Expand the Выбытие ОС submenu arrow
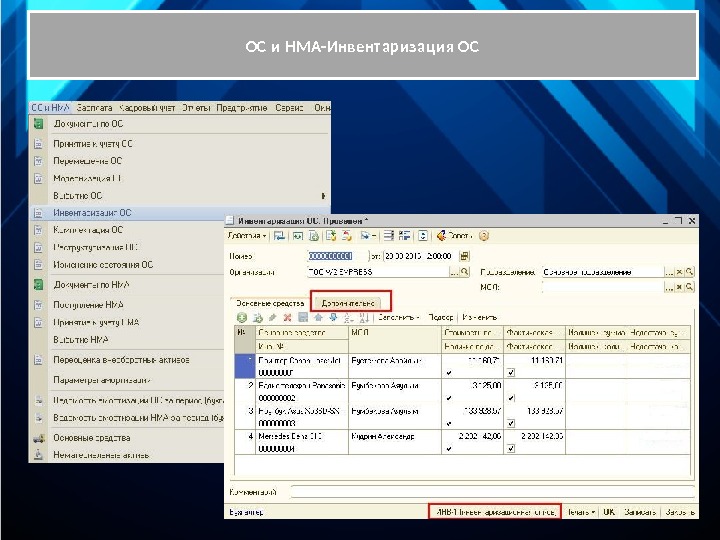 click(x=323, y=195)
